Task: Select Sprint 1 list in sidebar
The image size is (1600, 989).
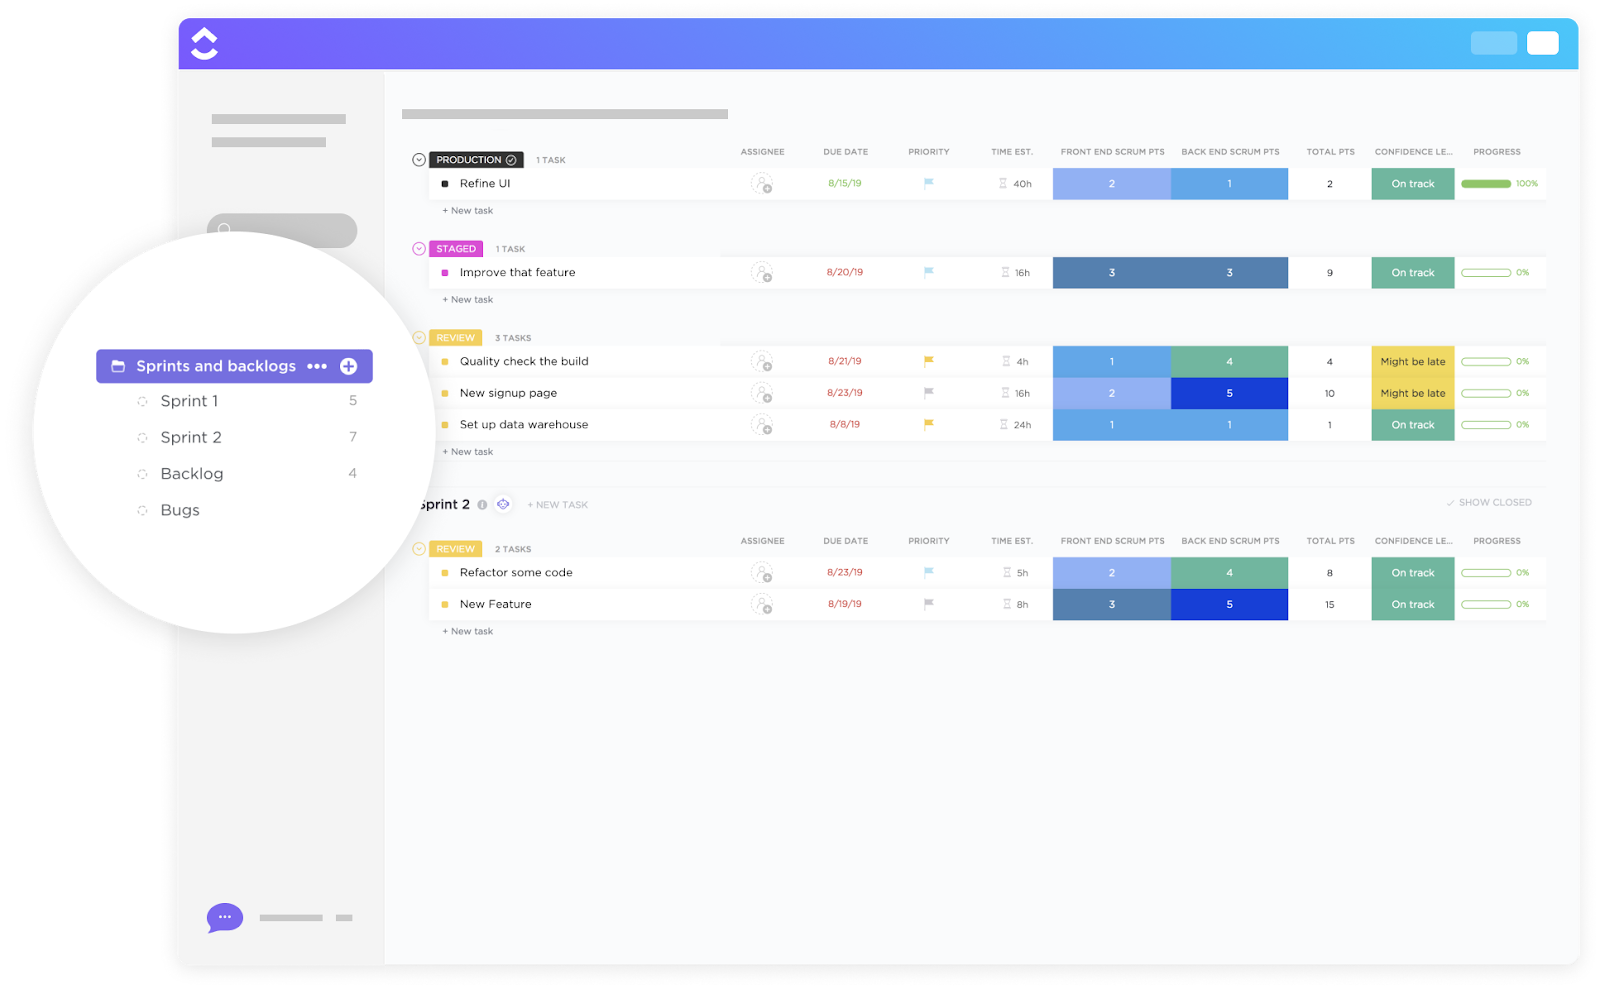Action: pyautogui.click(x=189, y=401)
